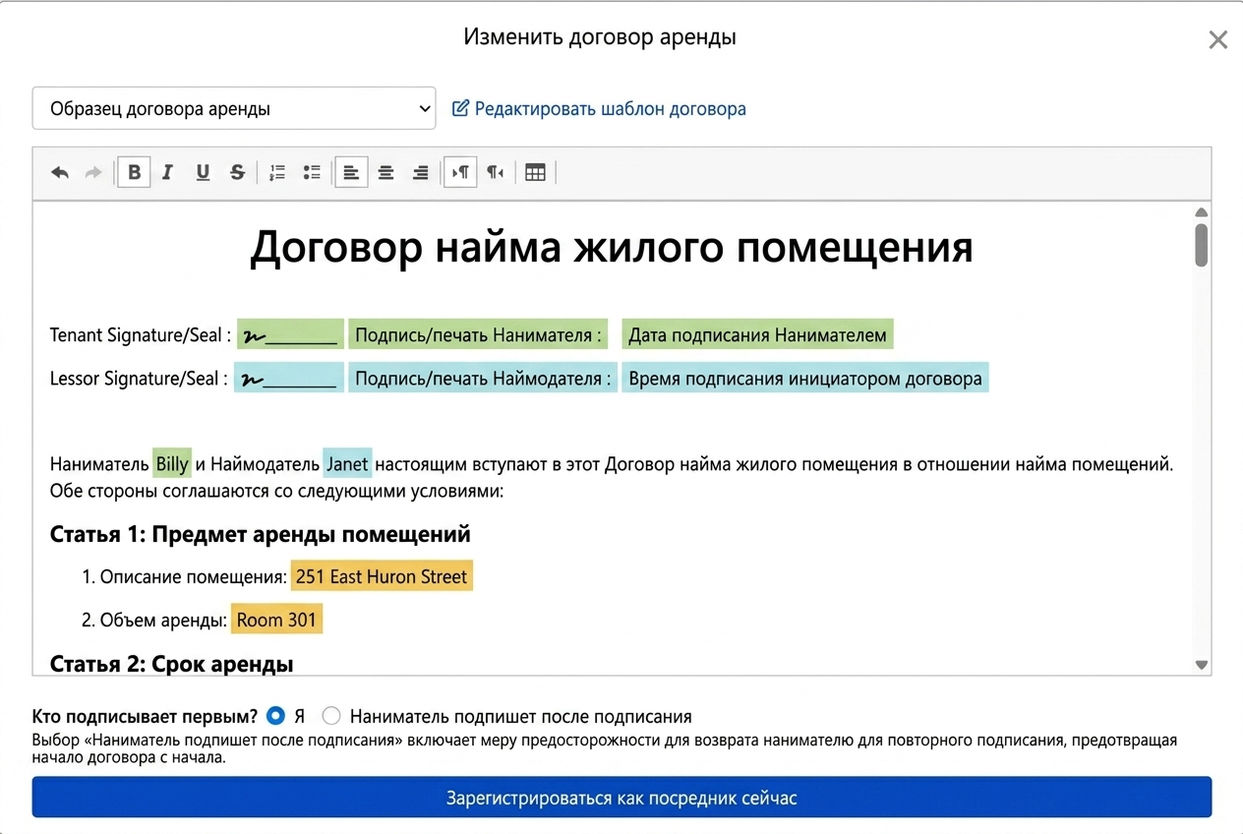1243x834 pixels.
Task: Click the 251 East Huron Street field
Action: click(382, 576)
